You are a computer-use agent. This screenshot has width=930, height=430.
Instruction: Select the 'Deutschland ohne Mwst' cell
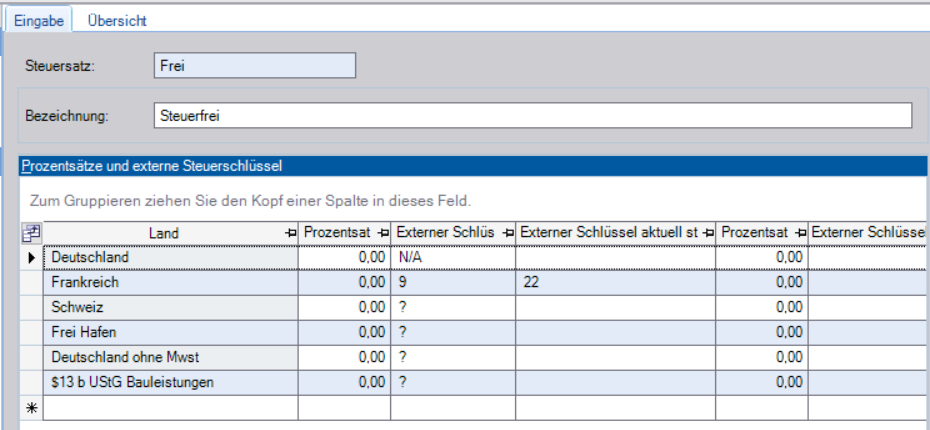[x=170, y=356]
